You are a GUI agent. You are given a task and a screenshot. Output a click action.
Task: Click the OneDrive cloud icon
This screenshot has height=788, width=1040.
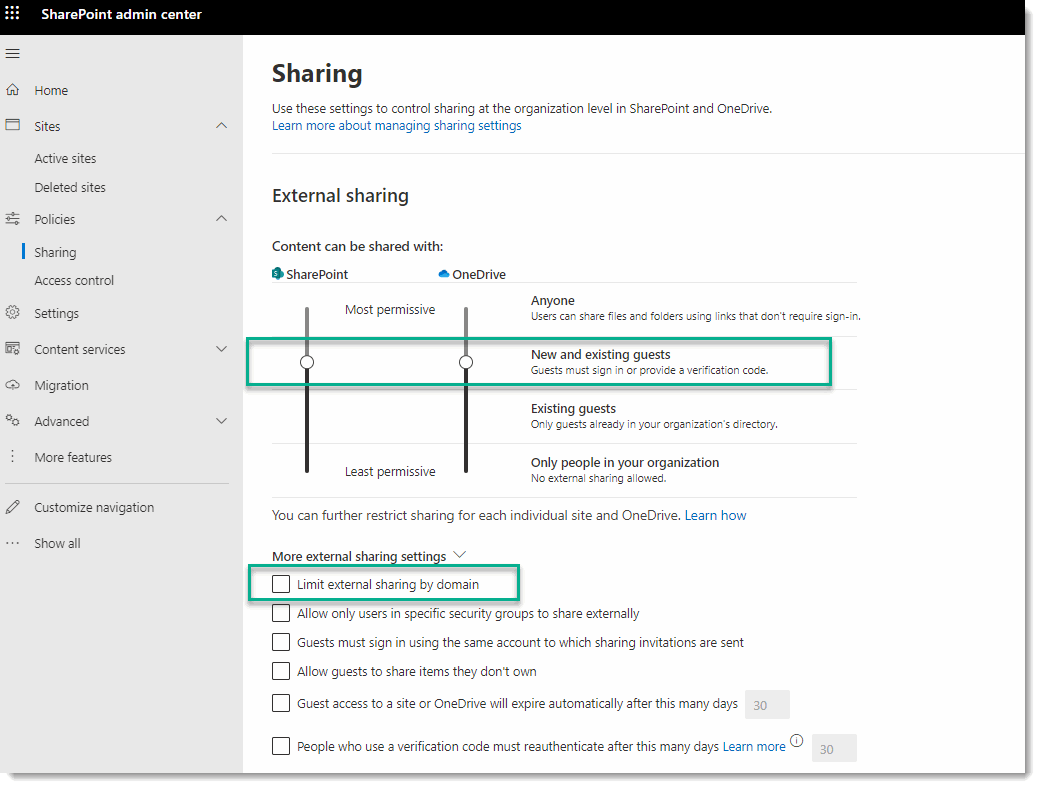(x=444, y=273)
